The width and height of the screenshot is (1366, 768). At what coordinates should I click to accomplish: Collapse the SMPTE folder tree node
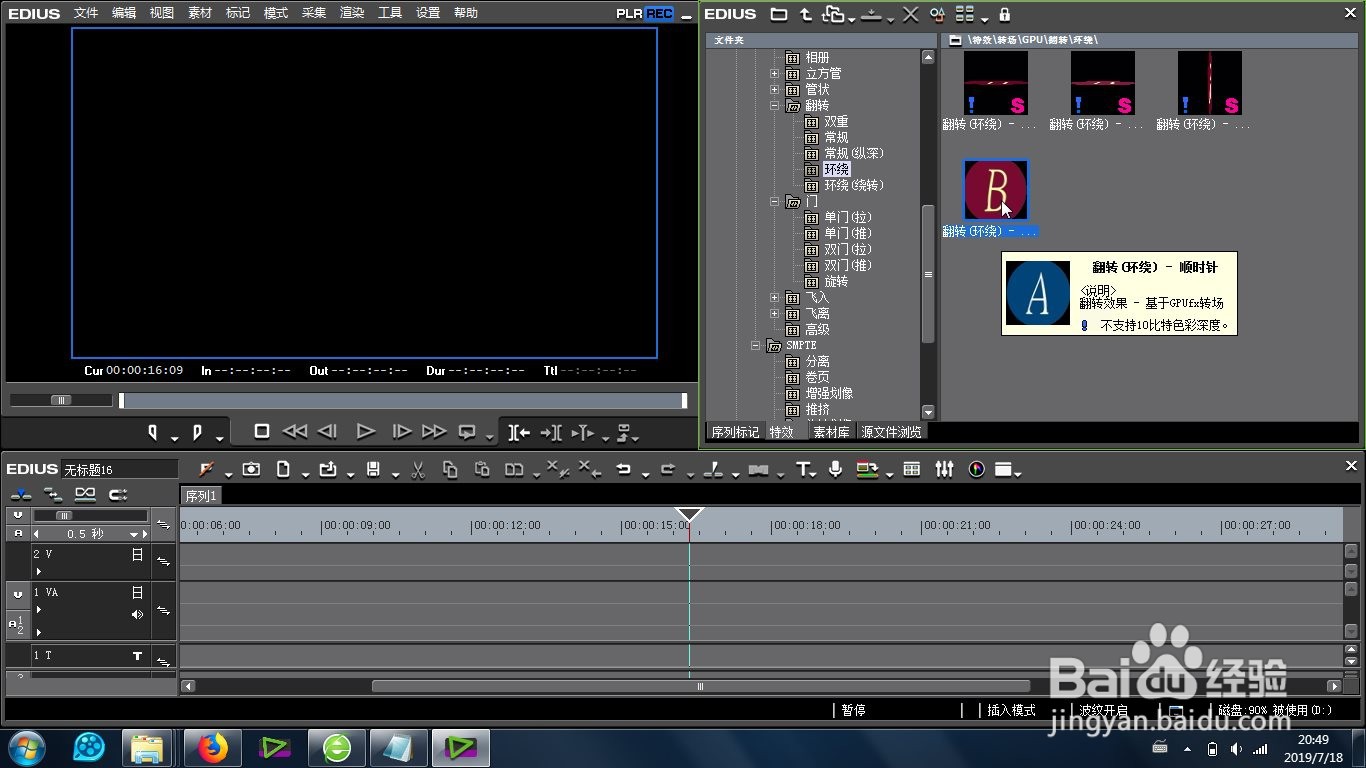point(755,346)
